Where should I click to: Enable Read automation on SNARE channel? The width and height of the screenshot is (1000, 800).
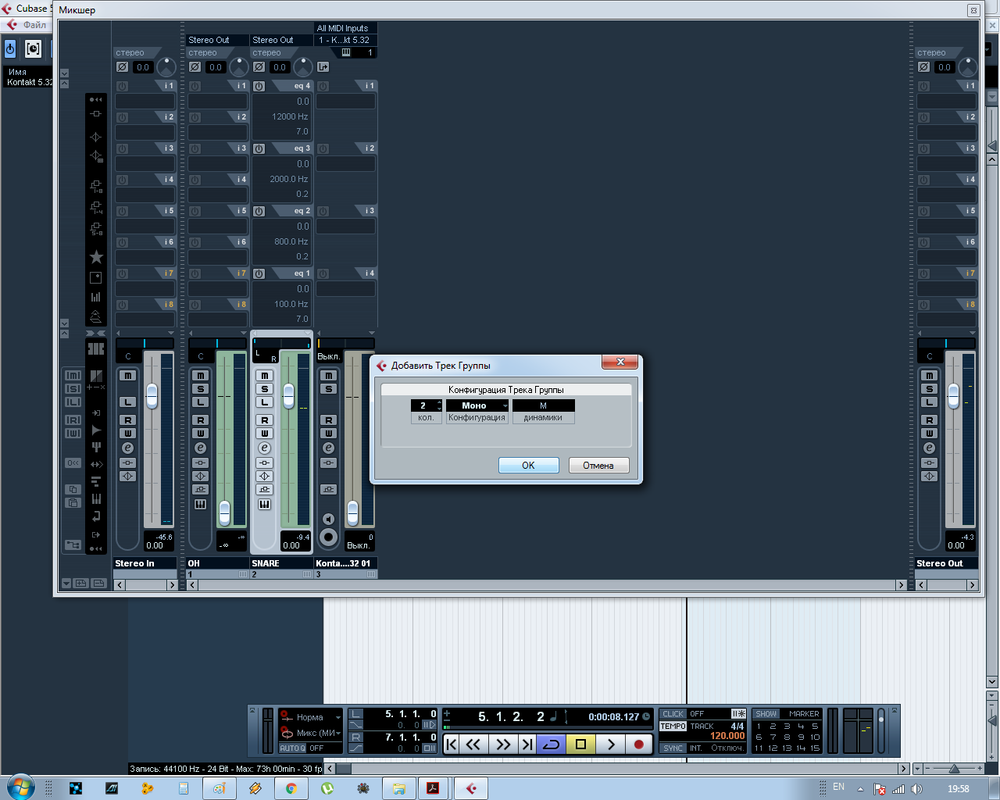pos(265,420)
